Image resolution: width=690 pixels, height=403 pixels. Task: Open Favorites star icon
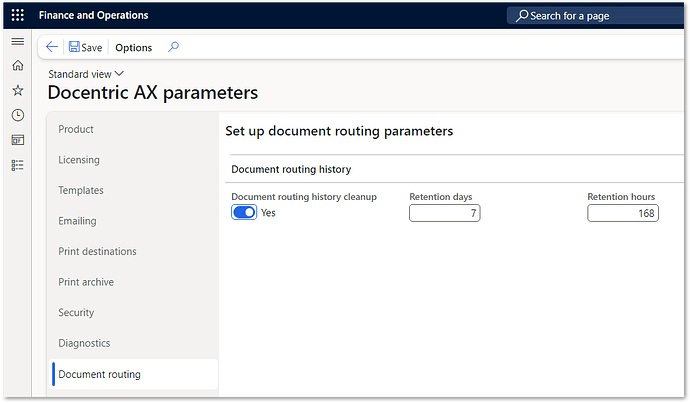coord(18,91)
